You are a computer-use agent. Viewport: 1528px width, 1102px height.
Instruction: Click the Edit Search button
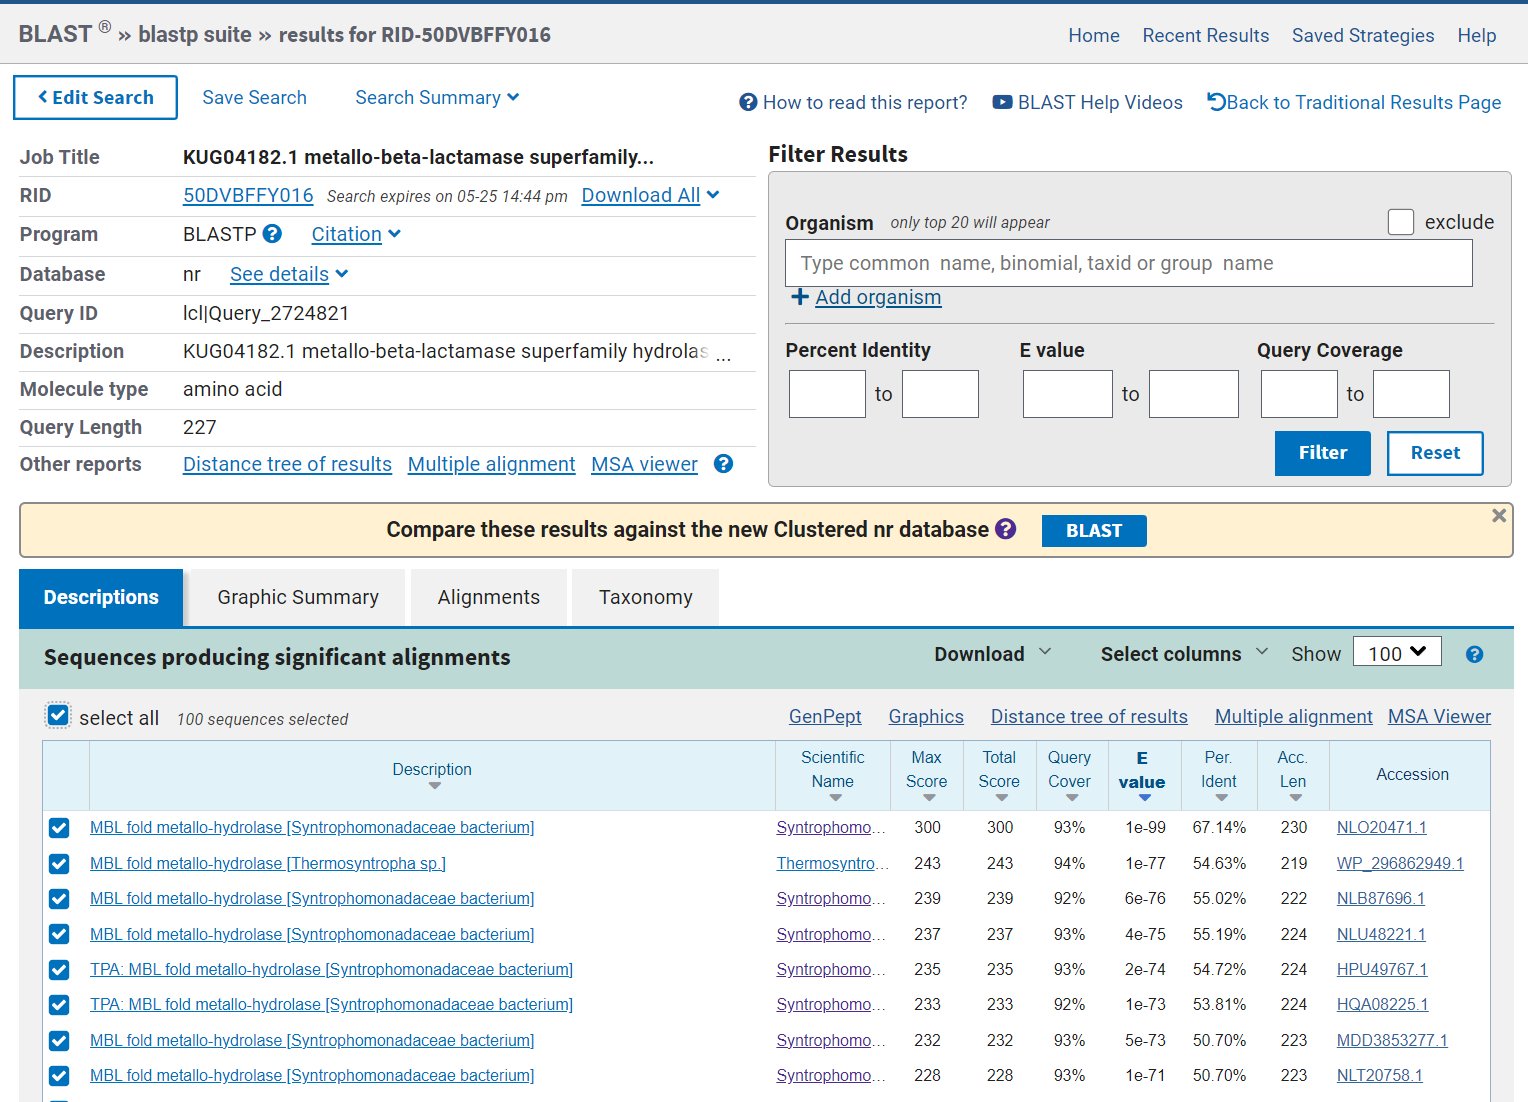click(95, 97)
